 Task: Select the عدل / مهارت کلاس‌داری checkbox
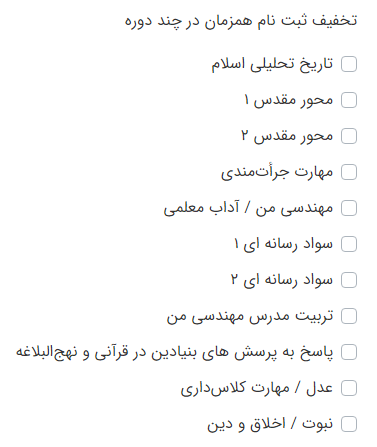349,388
